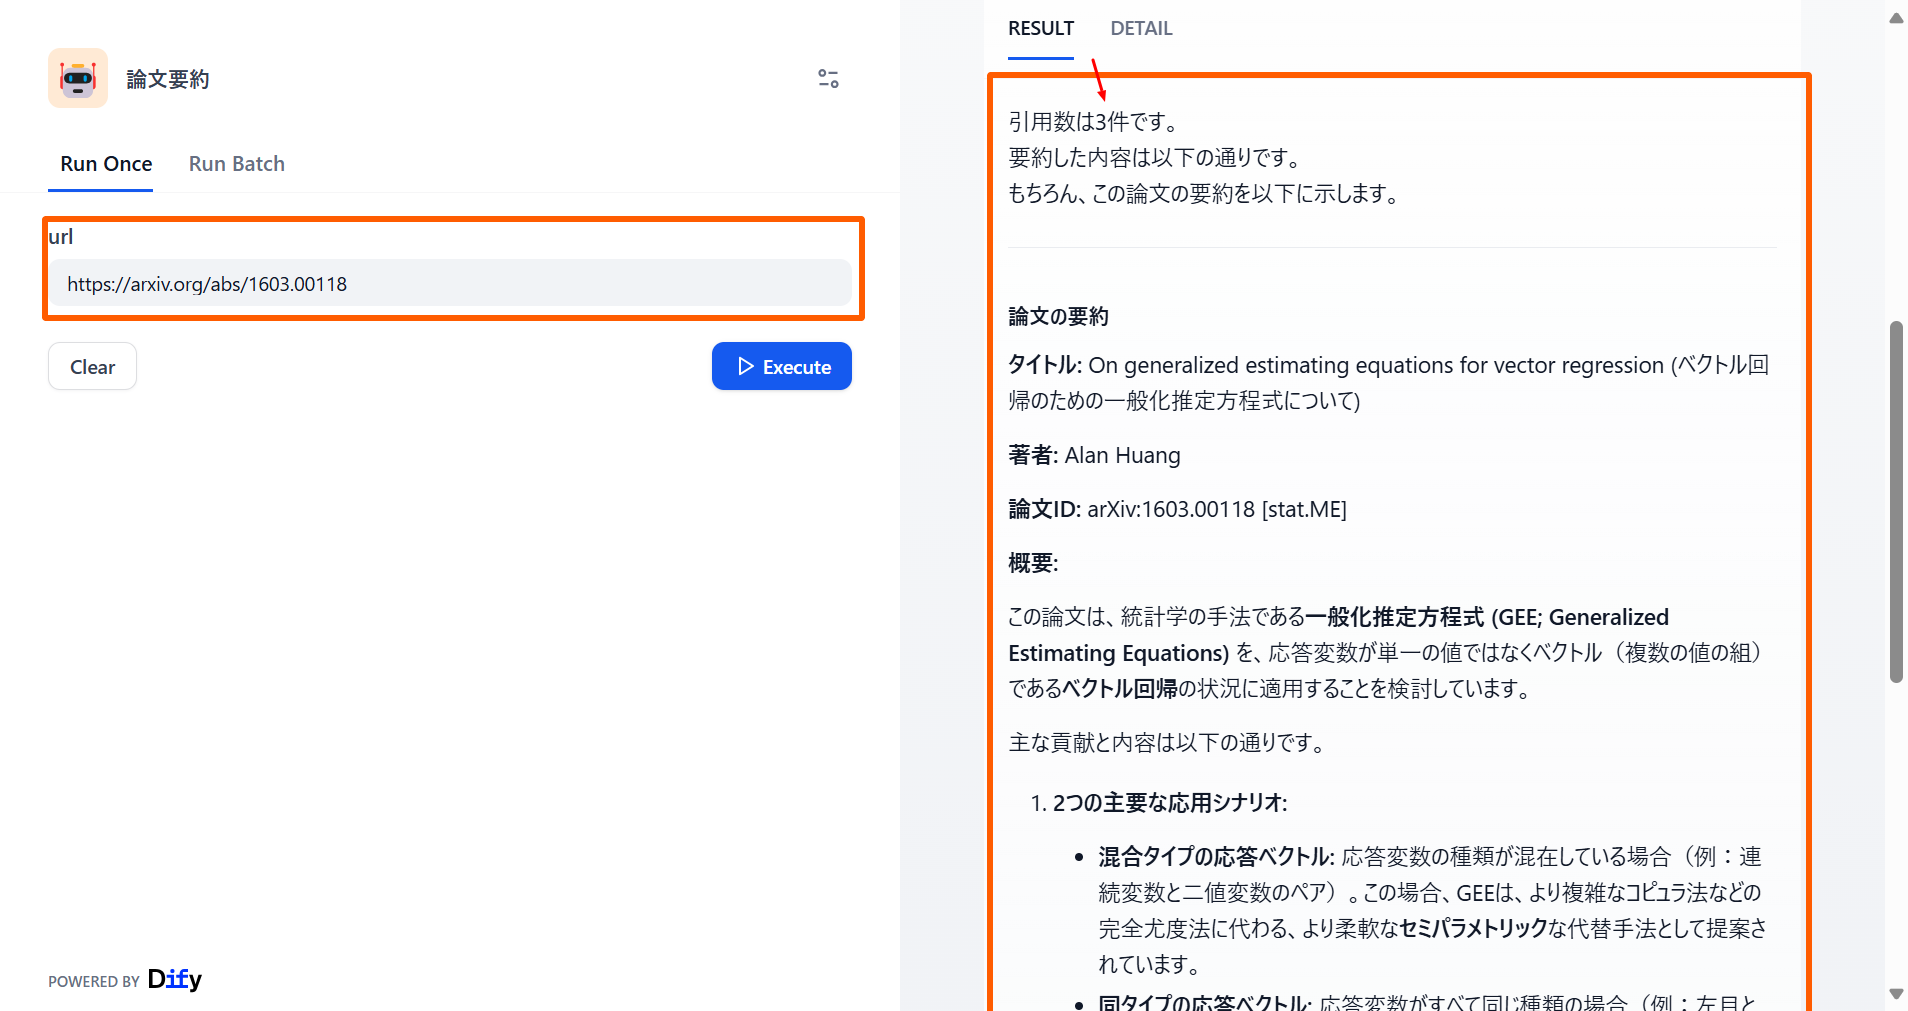Run the app with Execute button
Image resolution: width=1908 pixels, height=1011 pixels.
(782, 367)
